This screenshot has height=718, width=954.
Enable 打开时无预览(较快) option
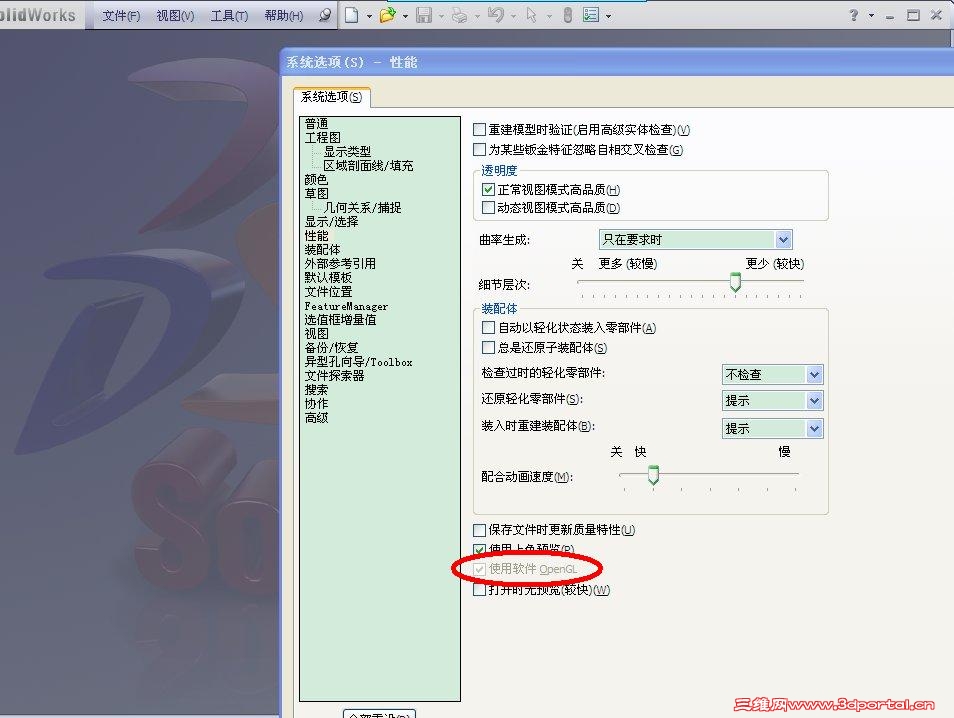[x=478, y=590]
